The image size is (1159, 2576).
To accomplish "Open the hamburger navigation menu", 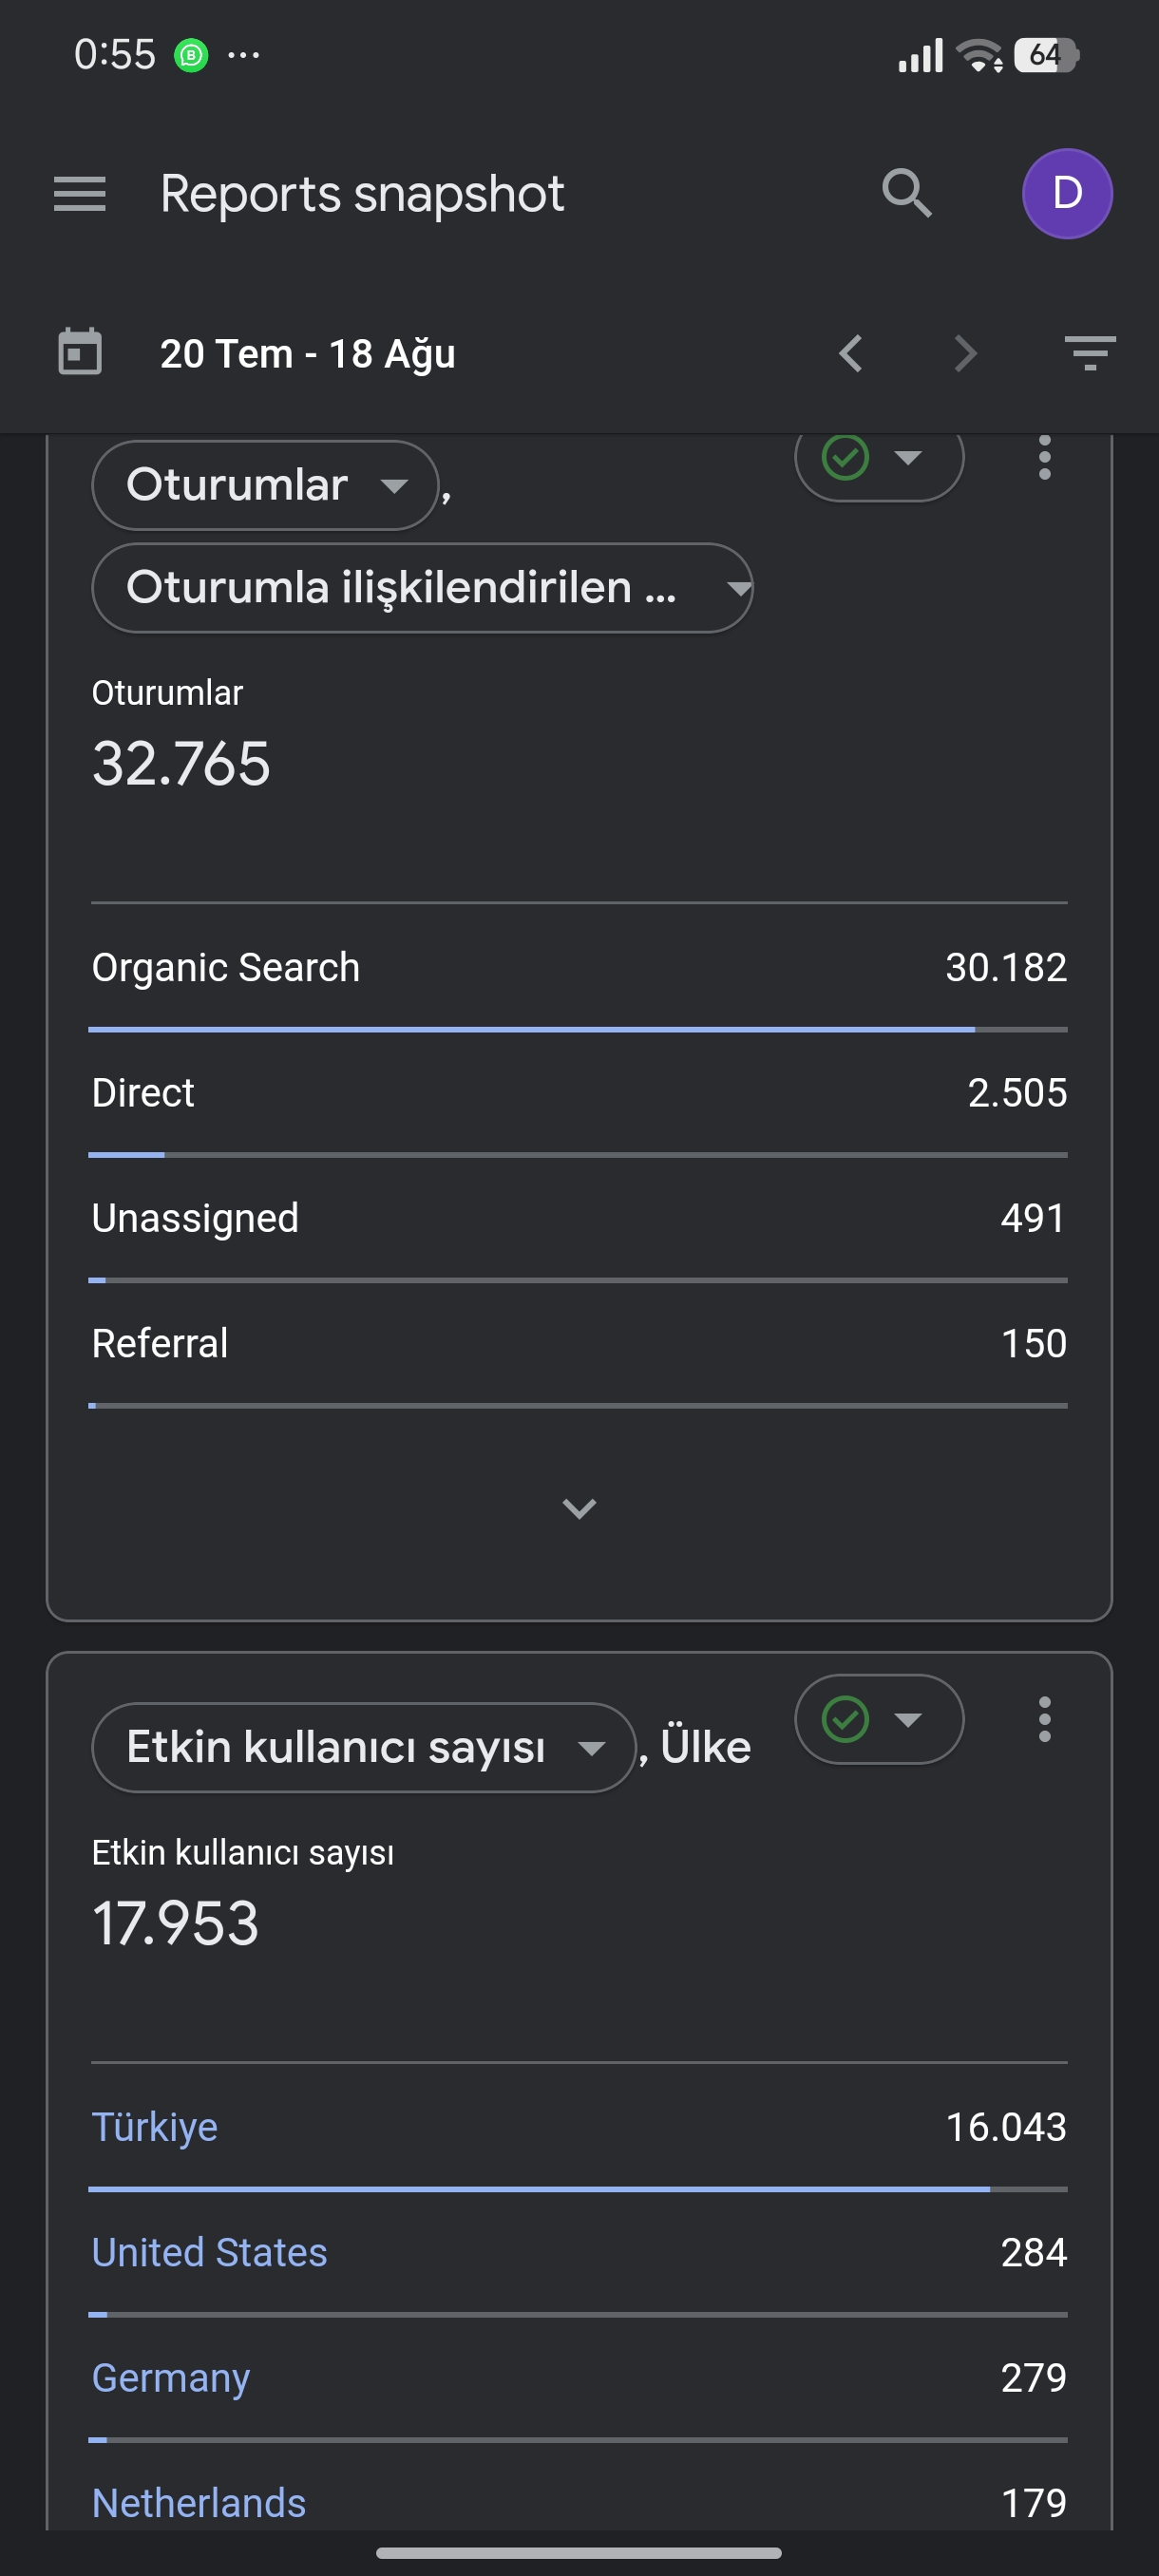I will tap(79, 194).
